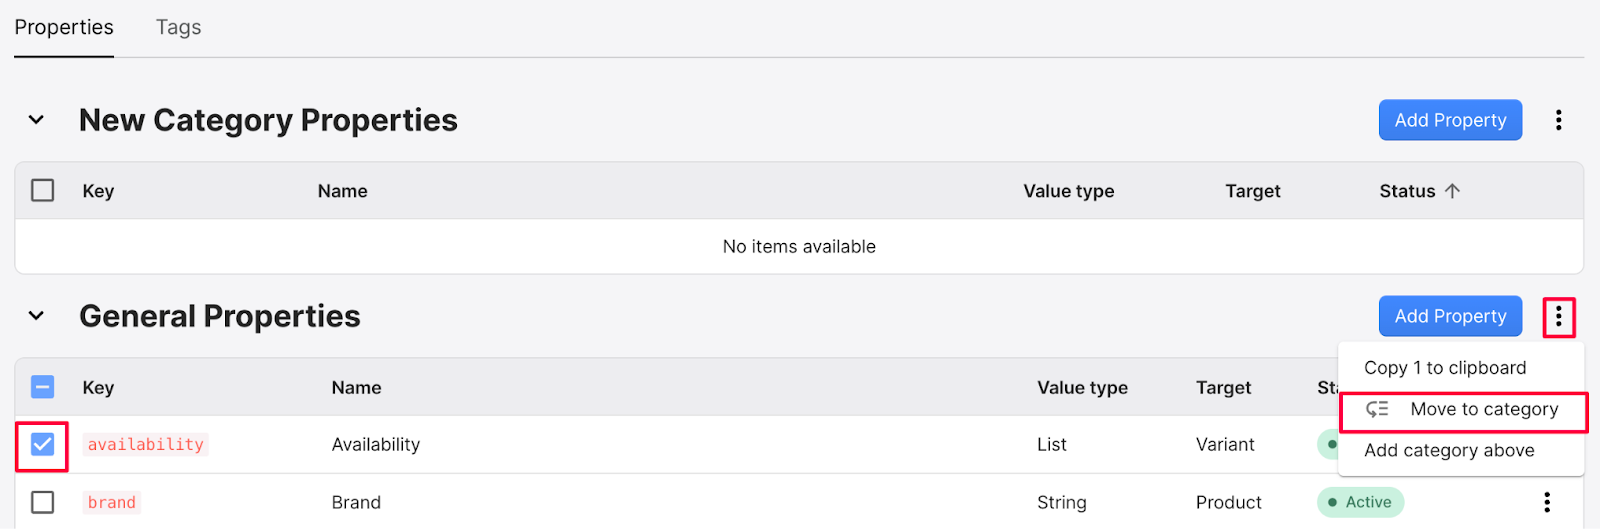The image size is (1600, 529).
Task: Select the Properties tab
Action: click(64, 27)
